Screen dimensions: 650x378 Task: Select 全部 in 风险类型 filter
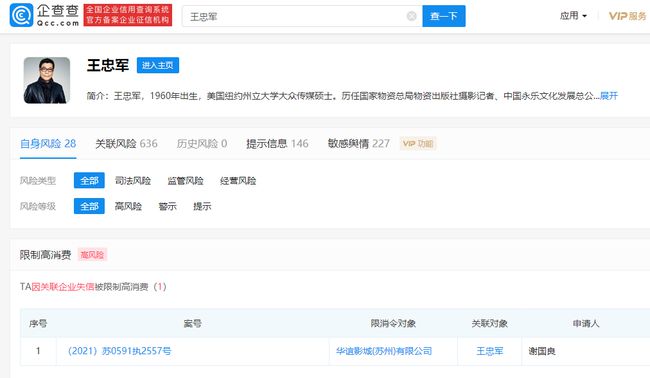pyautogui.click(x=89, y=180)
